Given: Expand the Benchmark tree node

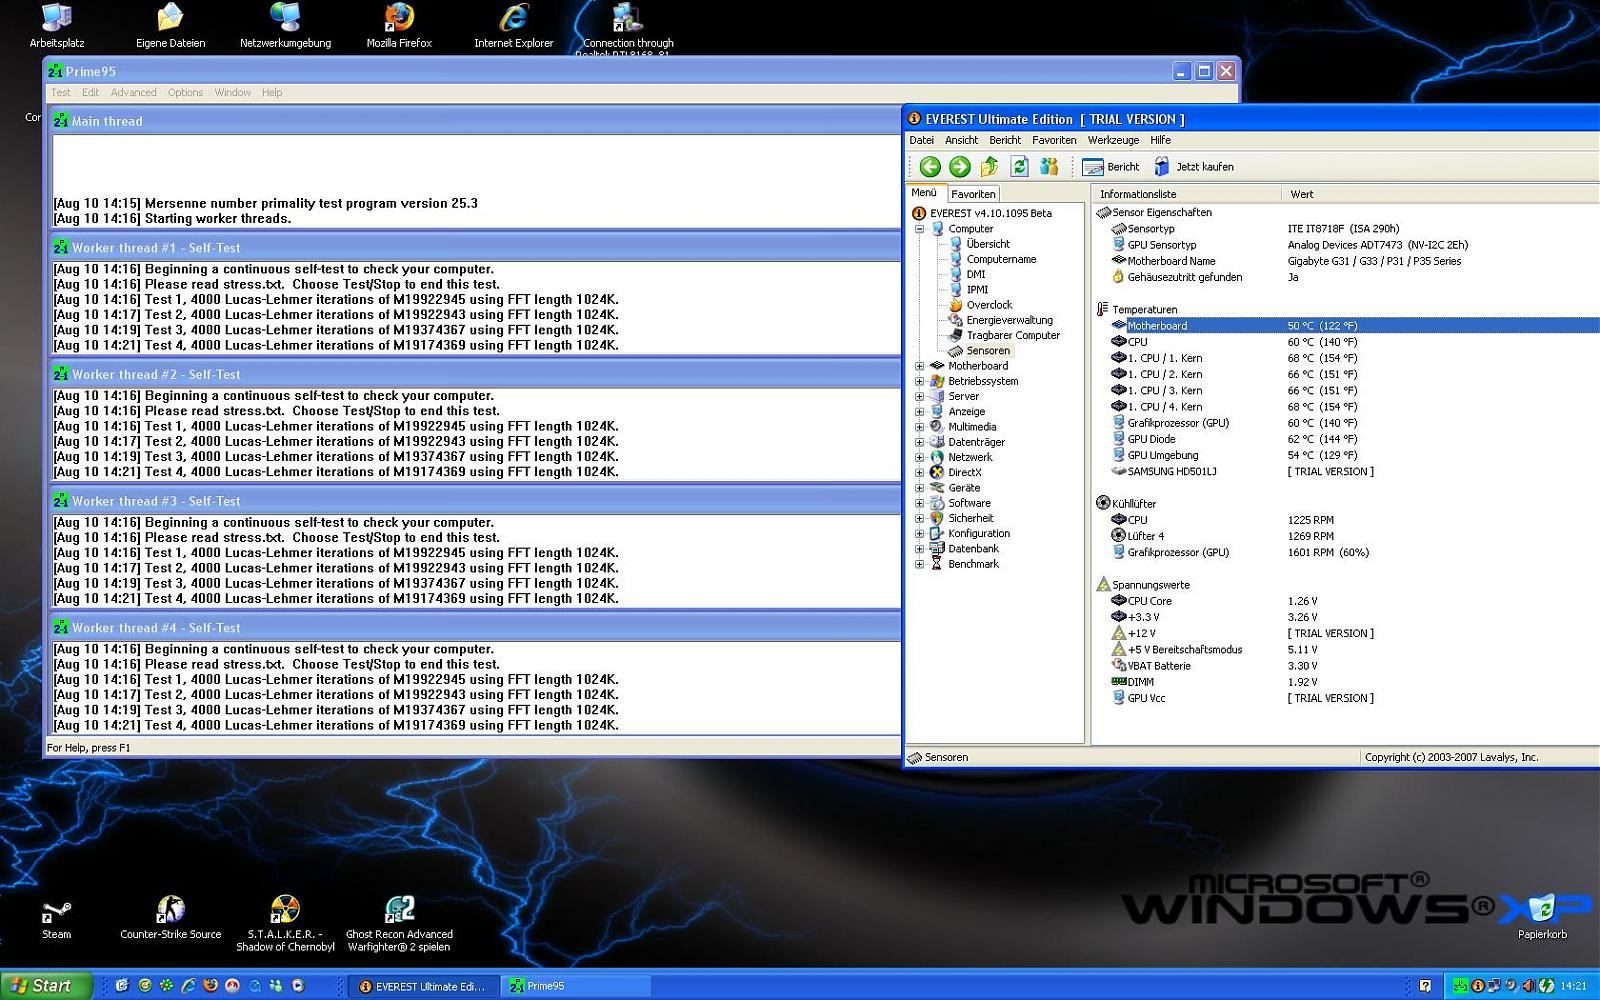Looking at the screenshot, I should [919, 564].
